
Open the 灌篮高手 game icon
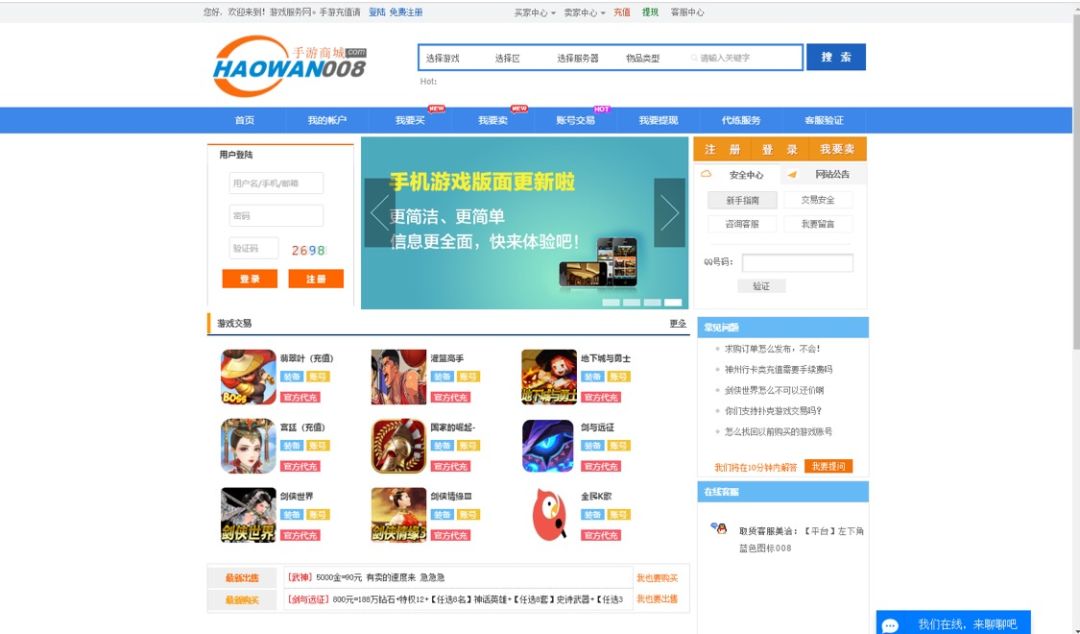tap(399, 377)
